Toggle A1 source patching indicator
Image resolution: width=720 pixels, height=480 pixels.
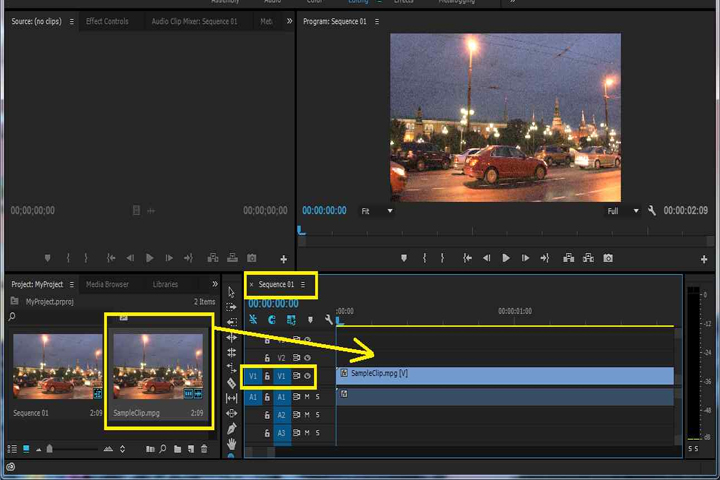[253, 397]
